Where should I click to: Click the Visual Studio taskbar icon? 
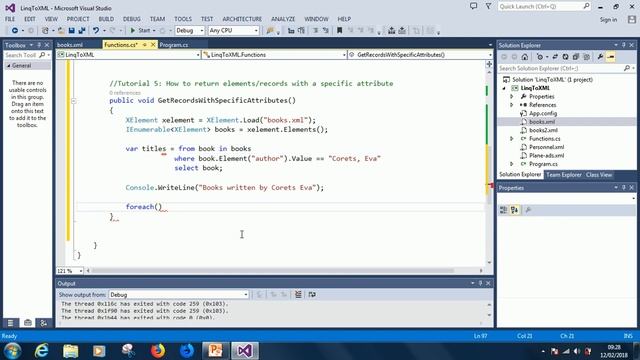244,351
